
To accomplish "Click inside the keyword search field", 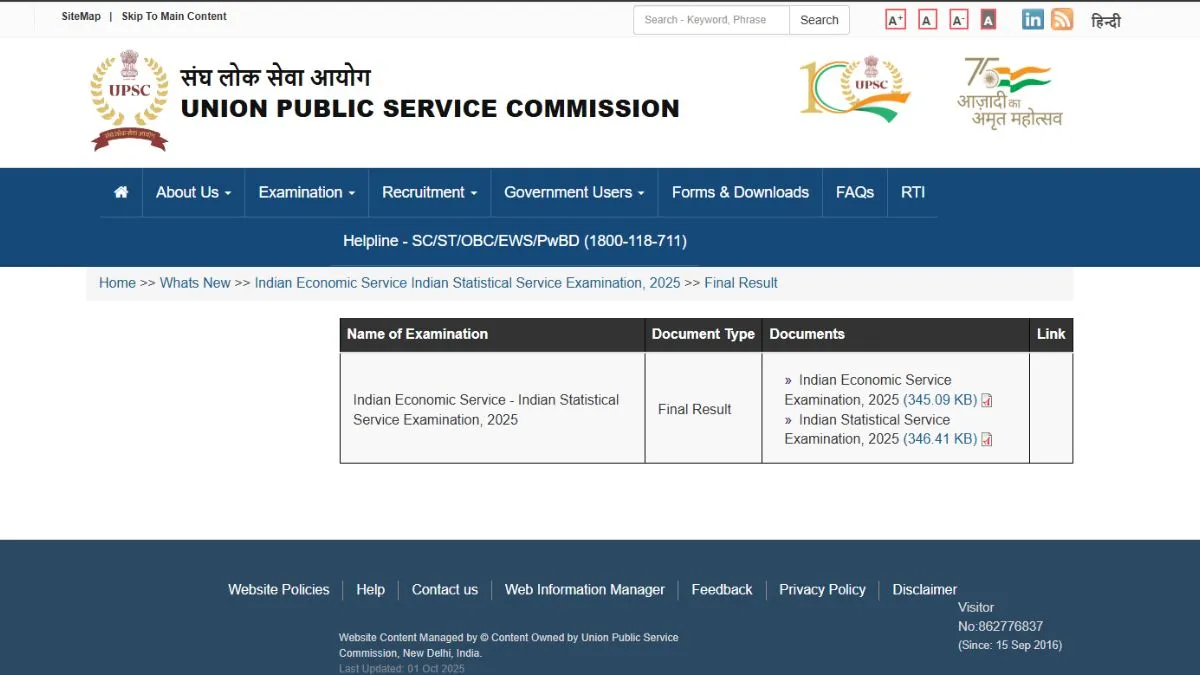I will click(710, 19).
